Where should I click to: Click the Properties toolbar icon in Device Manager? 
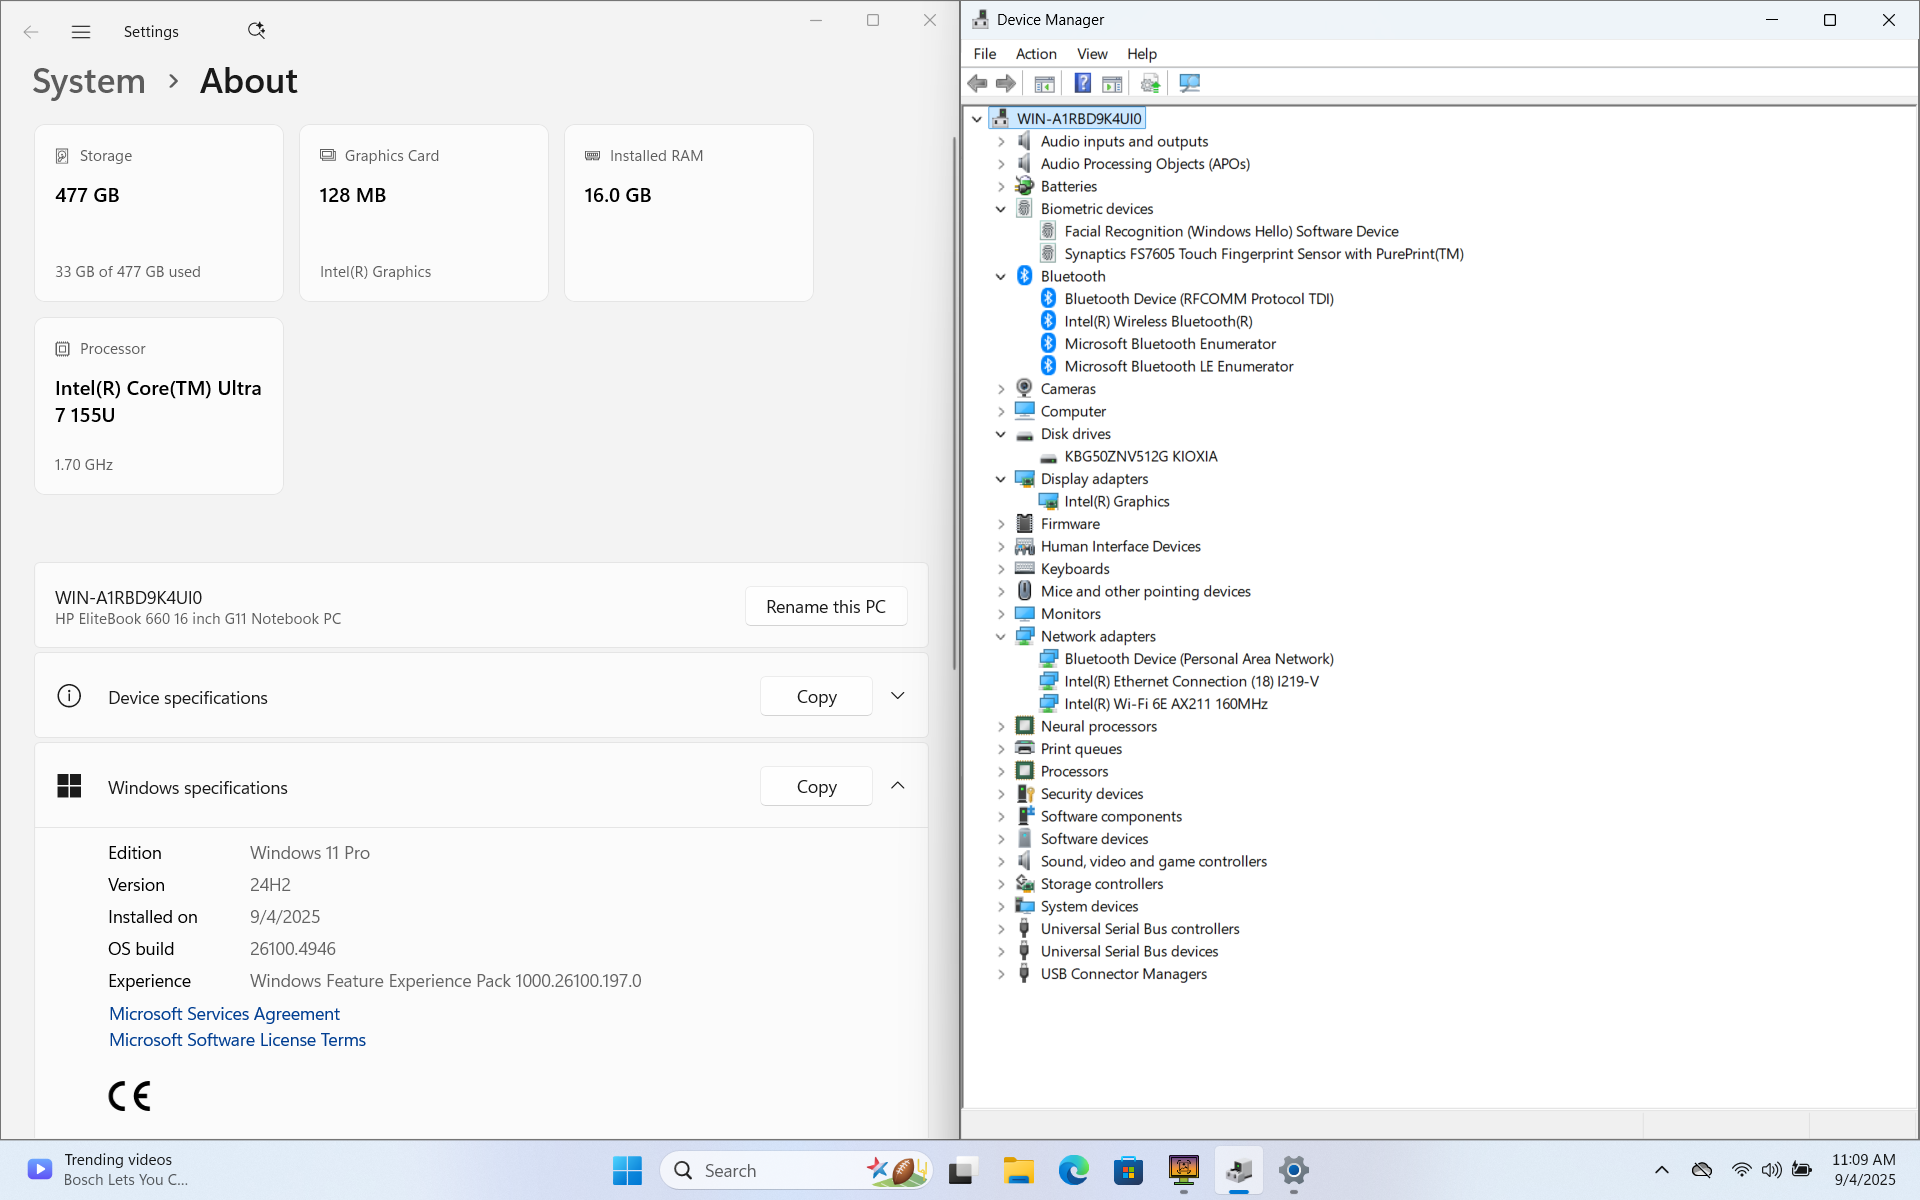point(1112,83)
